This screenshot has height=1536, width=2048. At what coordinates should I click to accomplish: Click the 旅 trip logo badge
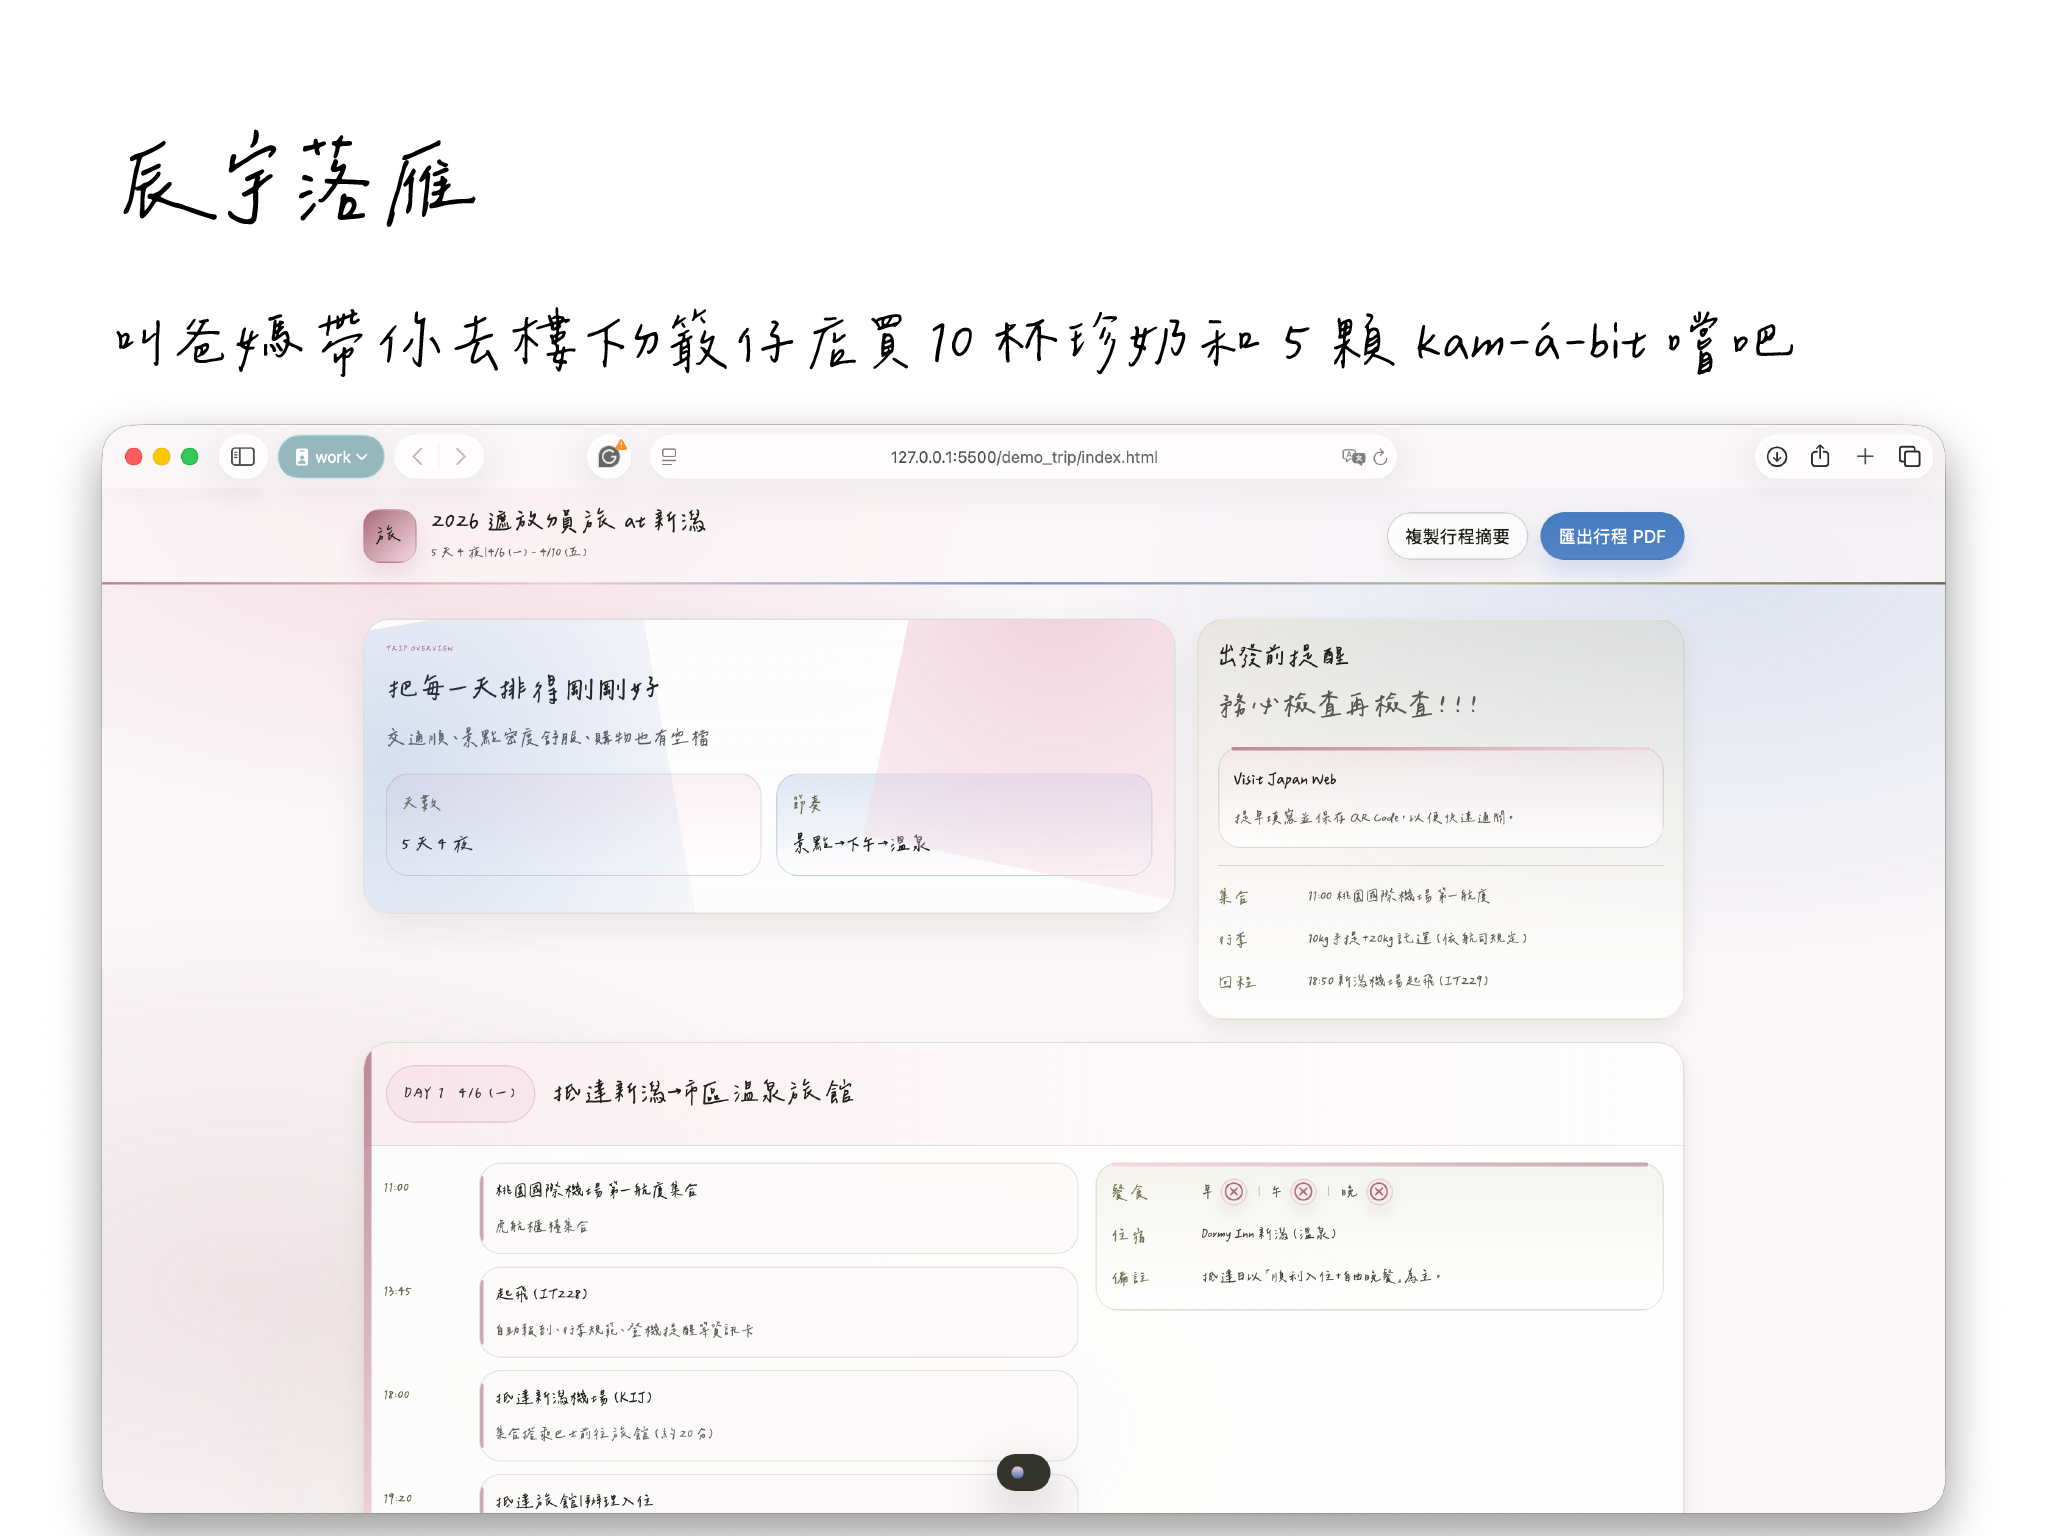[x=389, y=536]
